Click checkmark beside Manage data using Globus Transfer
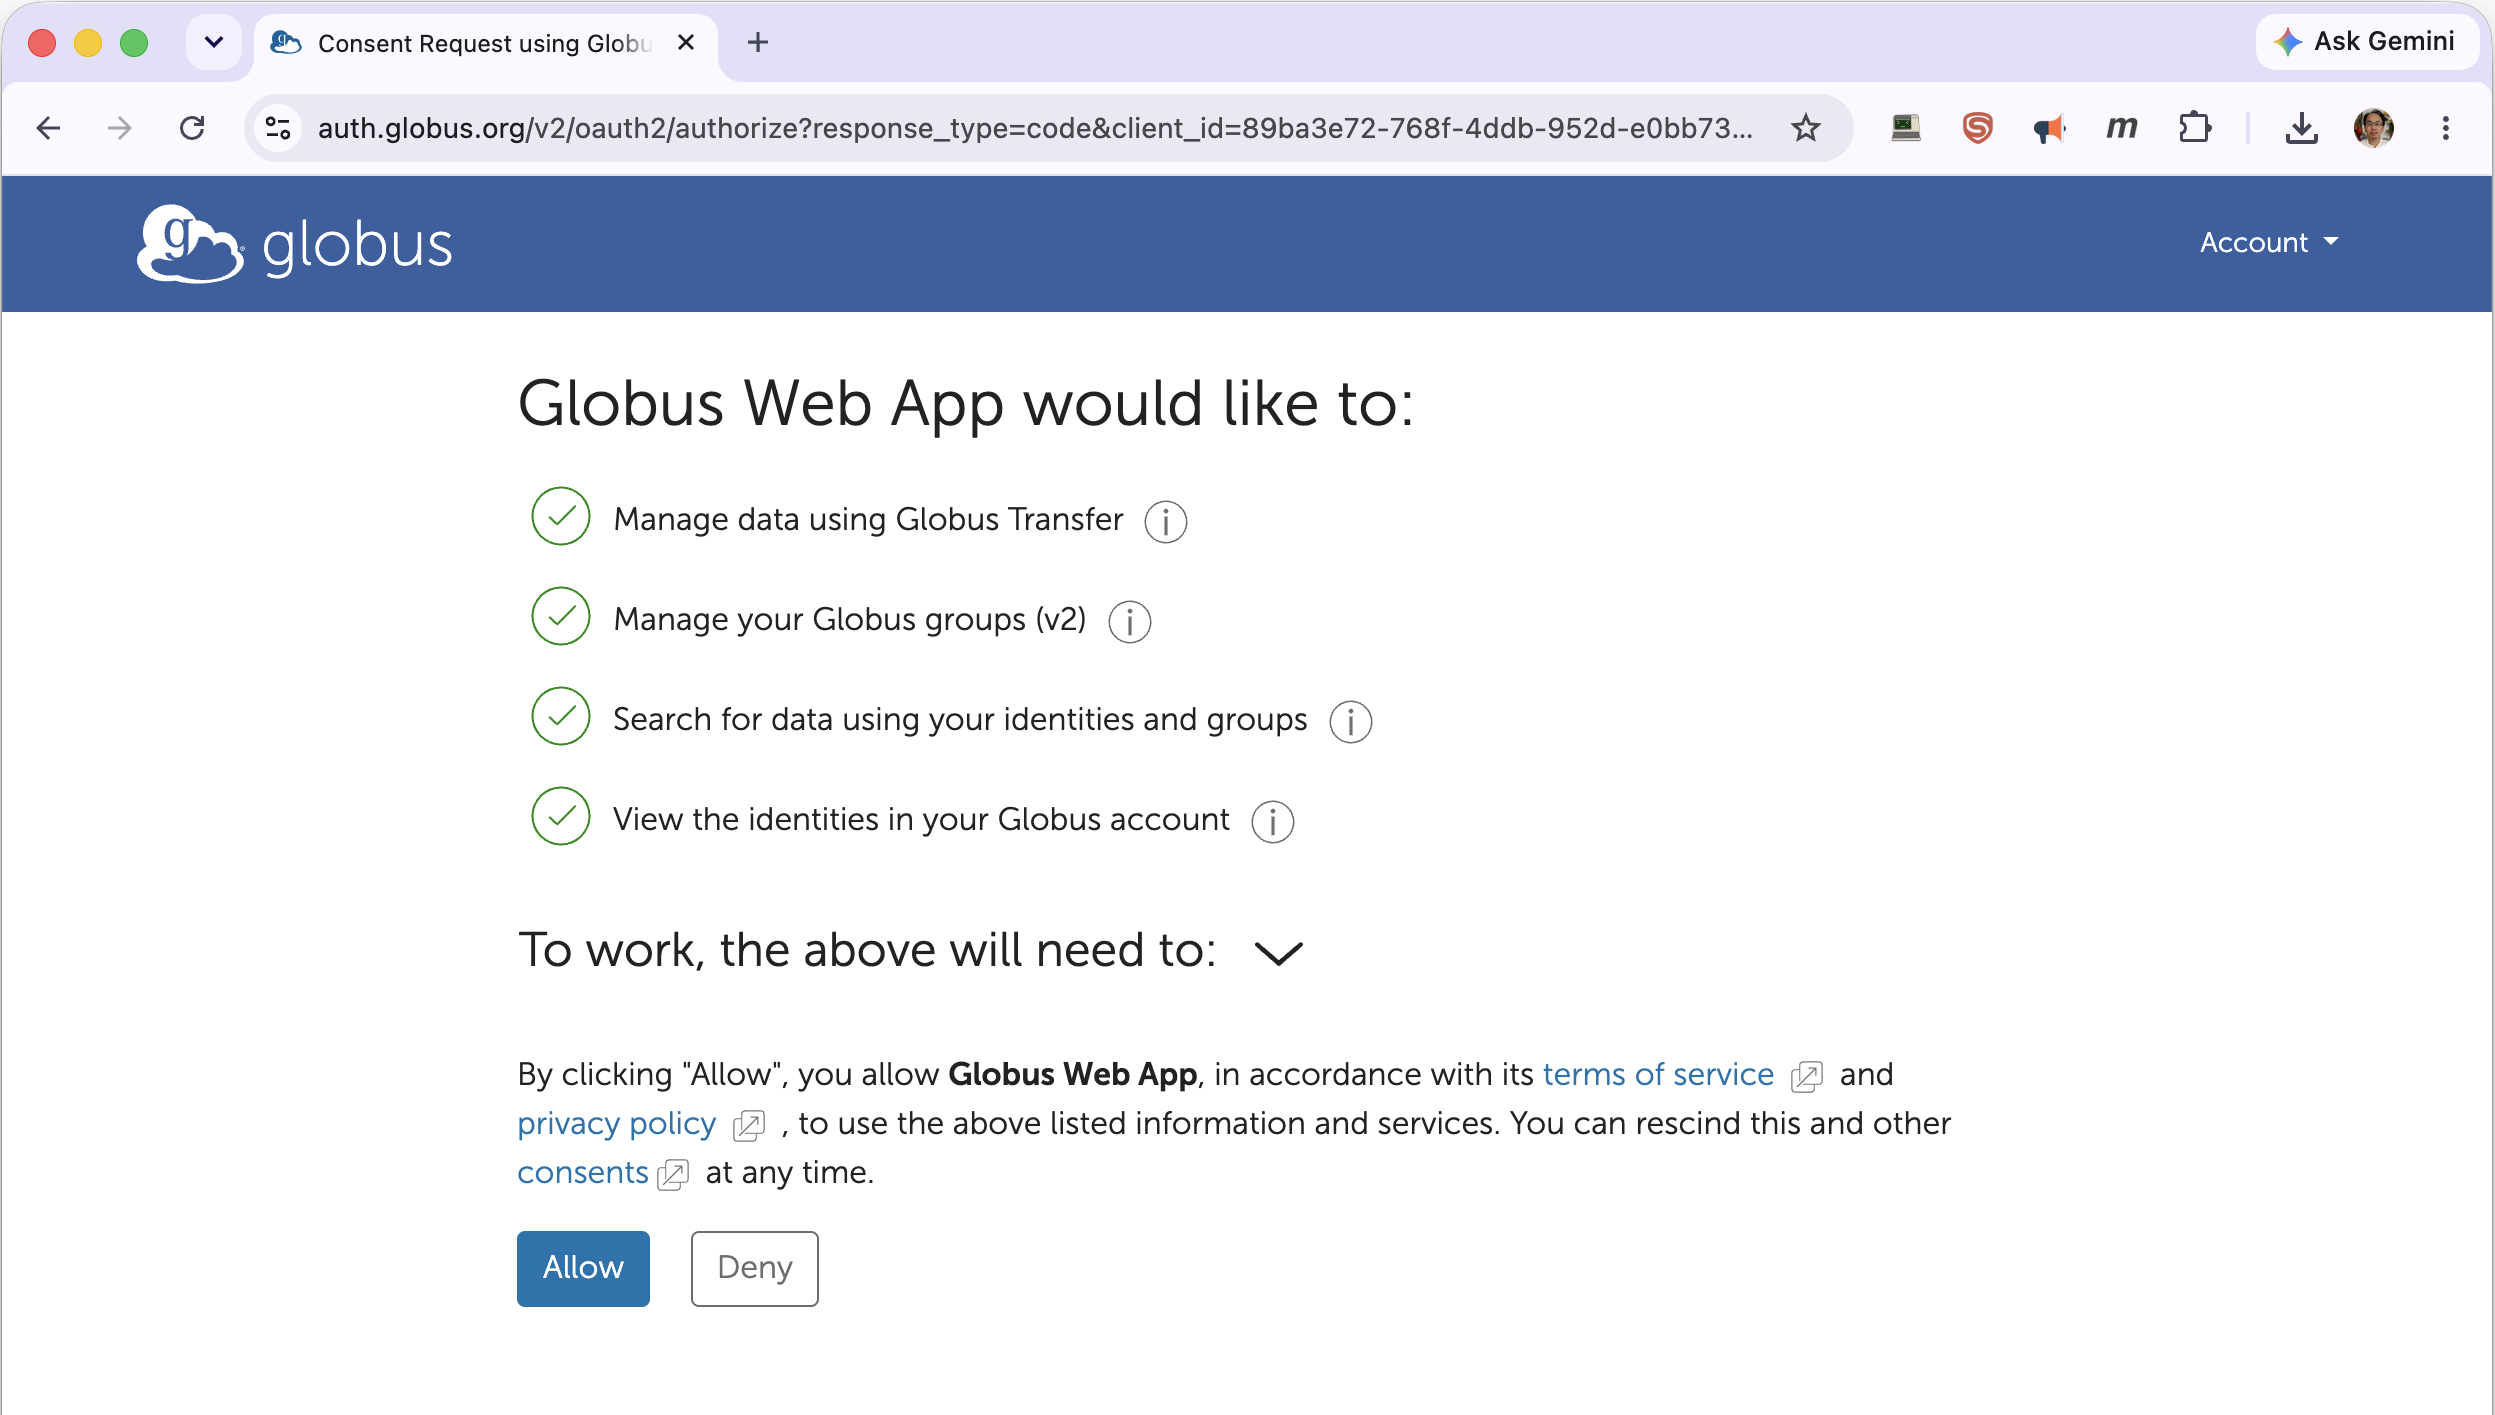The image size is (2495, 1415). coord(561,516)
